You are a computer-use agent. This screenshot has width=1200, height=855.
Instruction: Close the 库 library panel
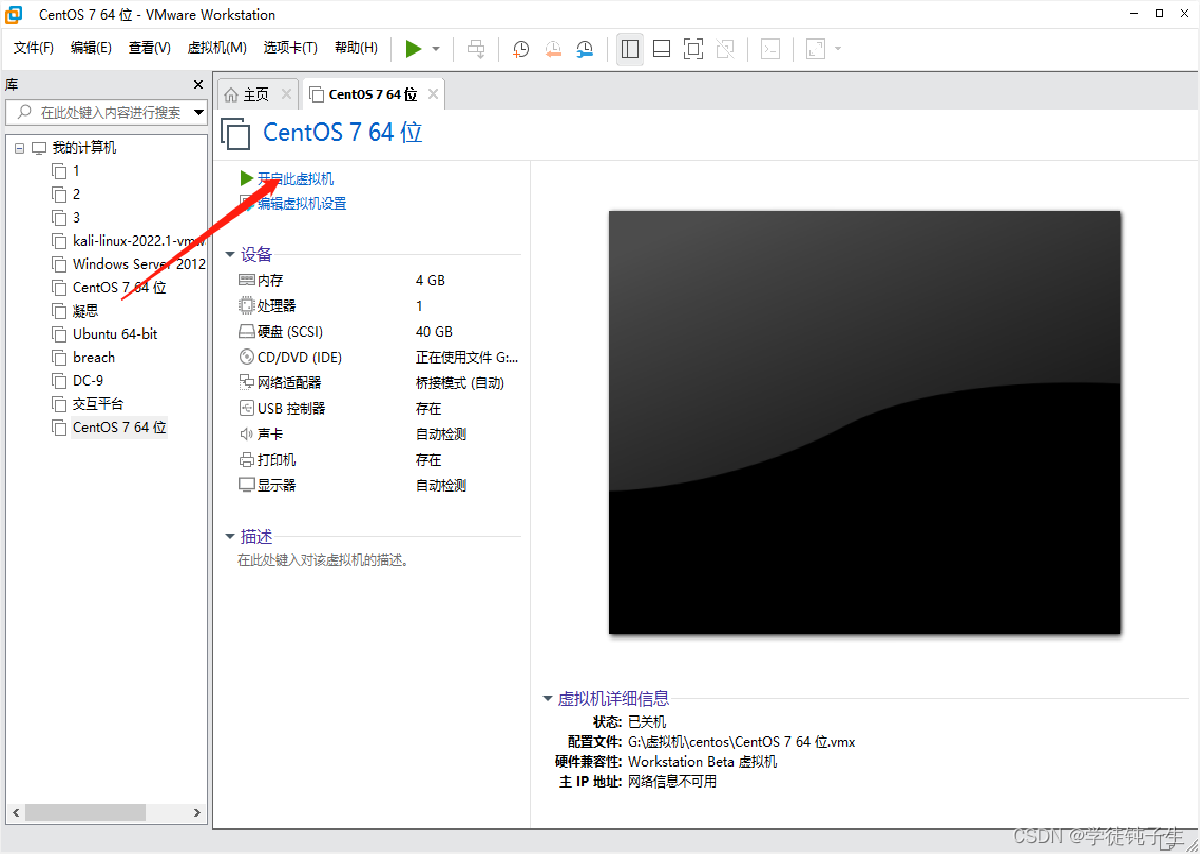pyautogui.click(x=198, y=85)
